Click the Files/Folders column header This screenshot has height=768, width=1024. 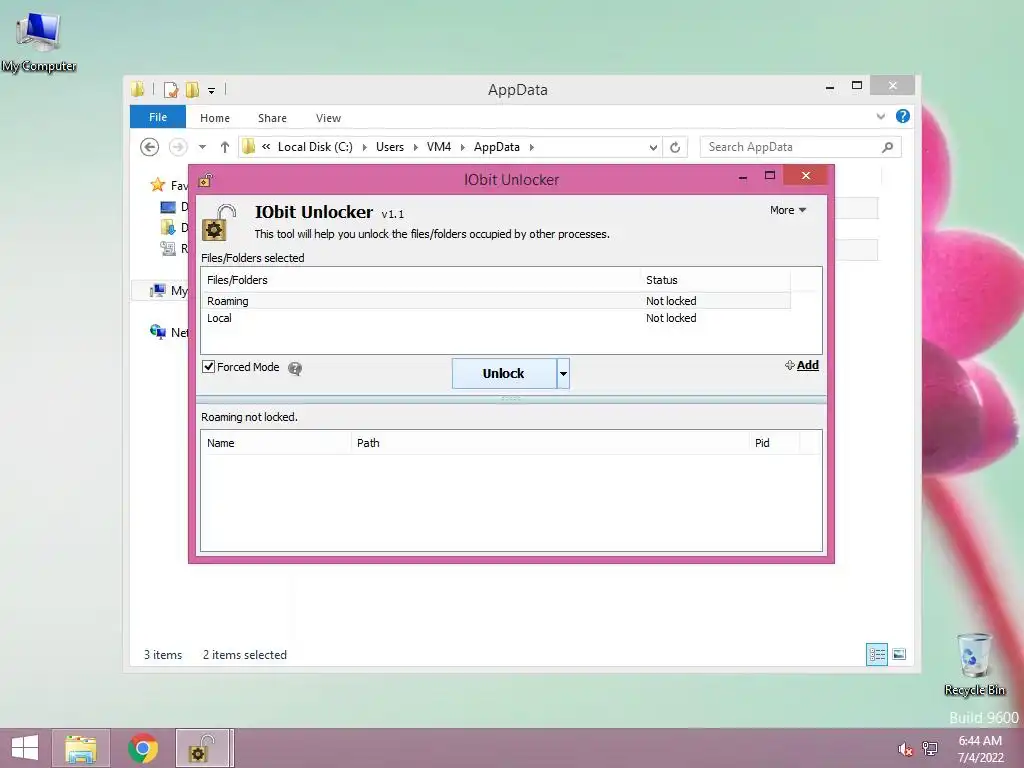coord(421,280)
